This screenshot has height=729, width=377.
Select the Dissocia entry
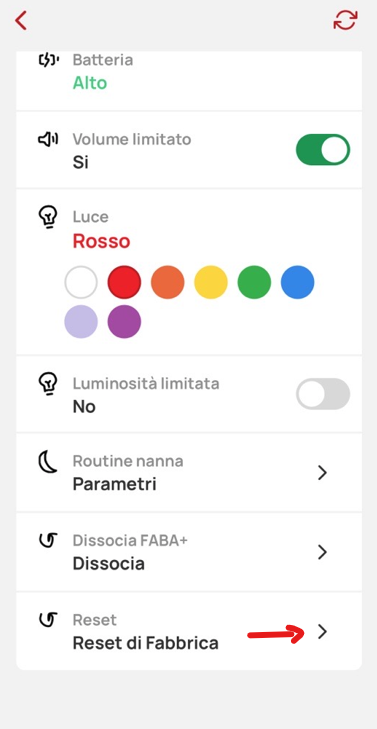[x=109, y=563]
